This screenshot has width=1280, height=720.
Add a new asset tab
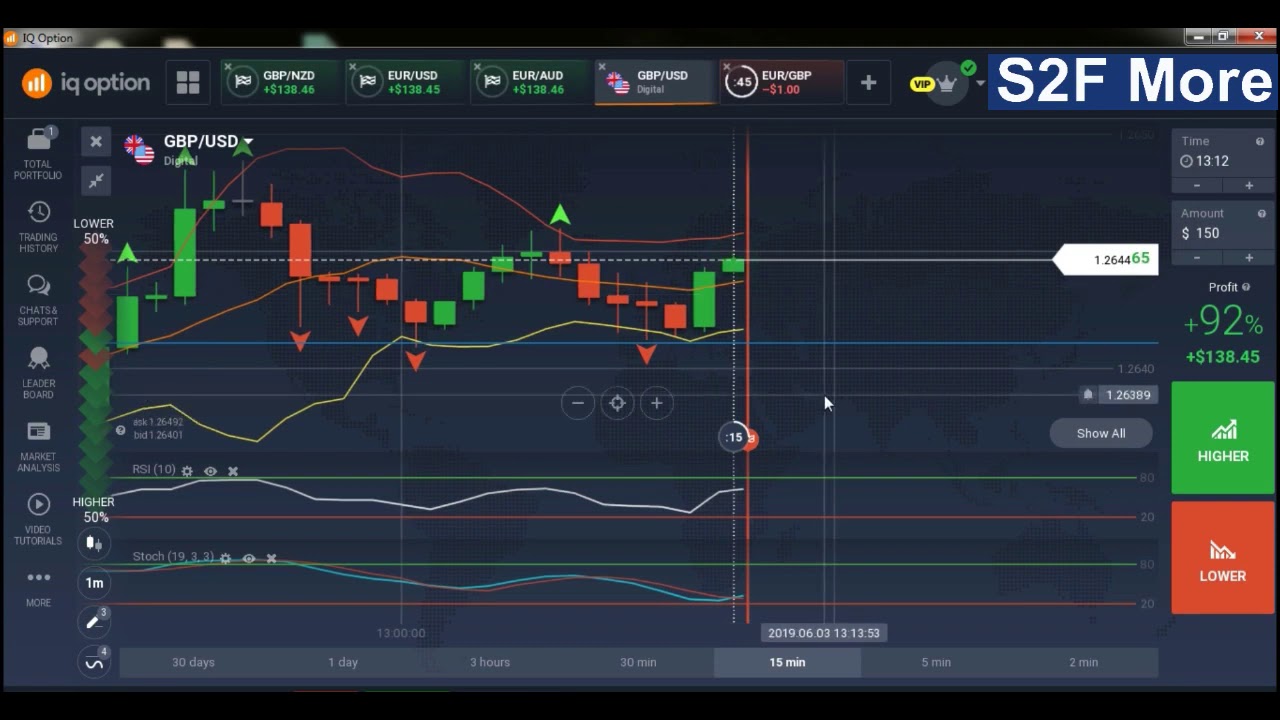pos(868,83)
